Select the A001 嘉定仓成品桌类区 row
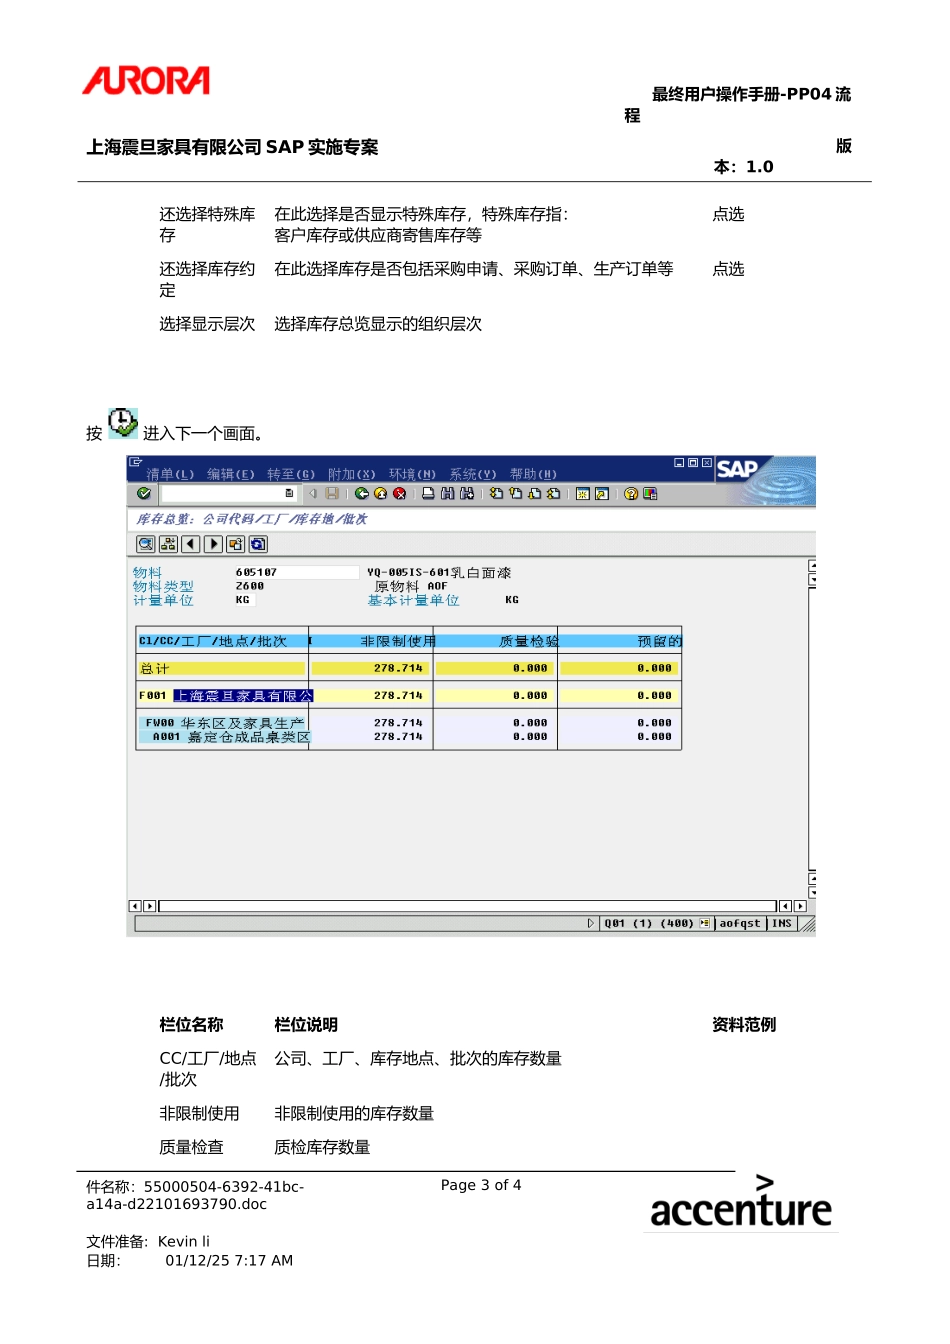 click(248, 737)
